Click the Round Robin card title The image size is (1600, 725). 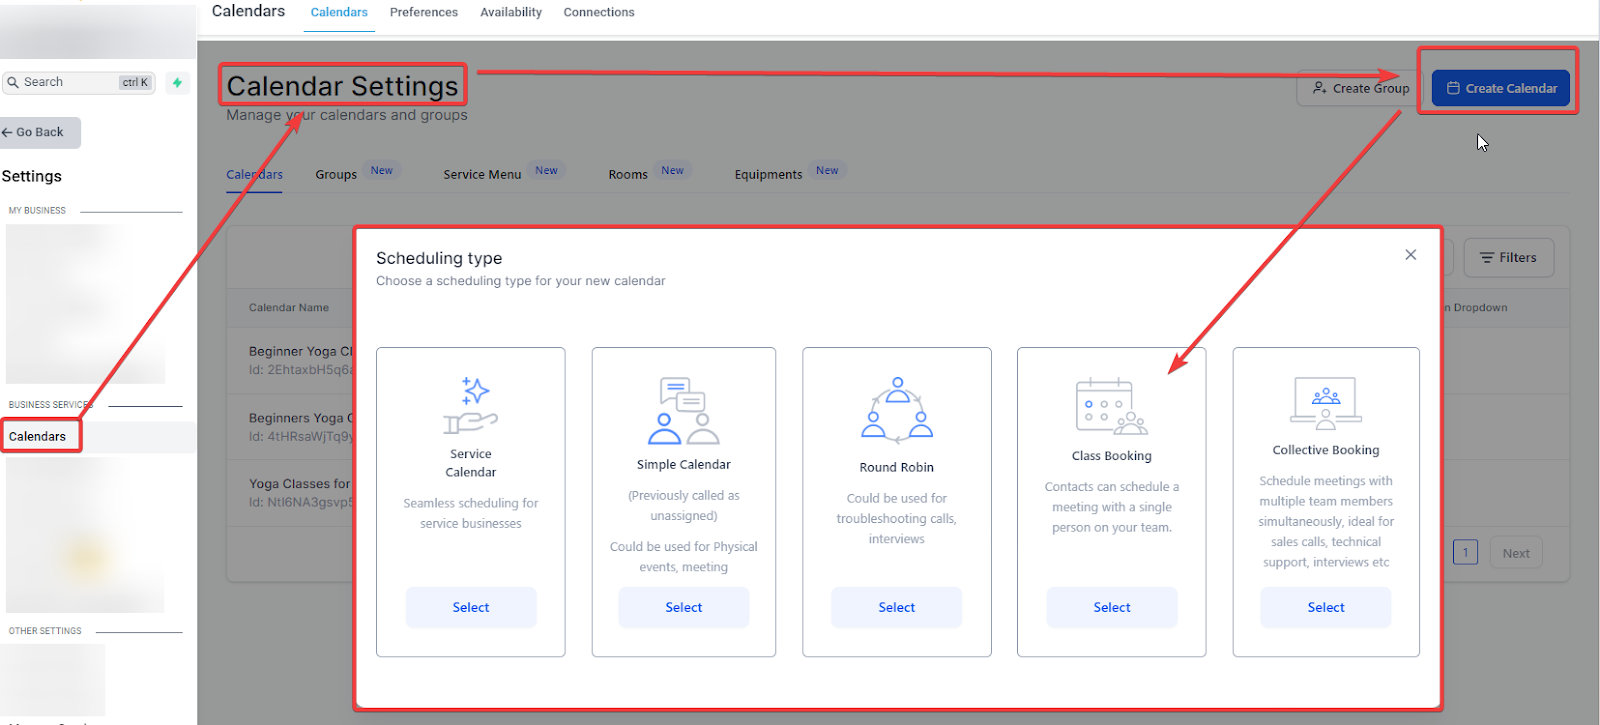897,467
